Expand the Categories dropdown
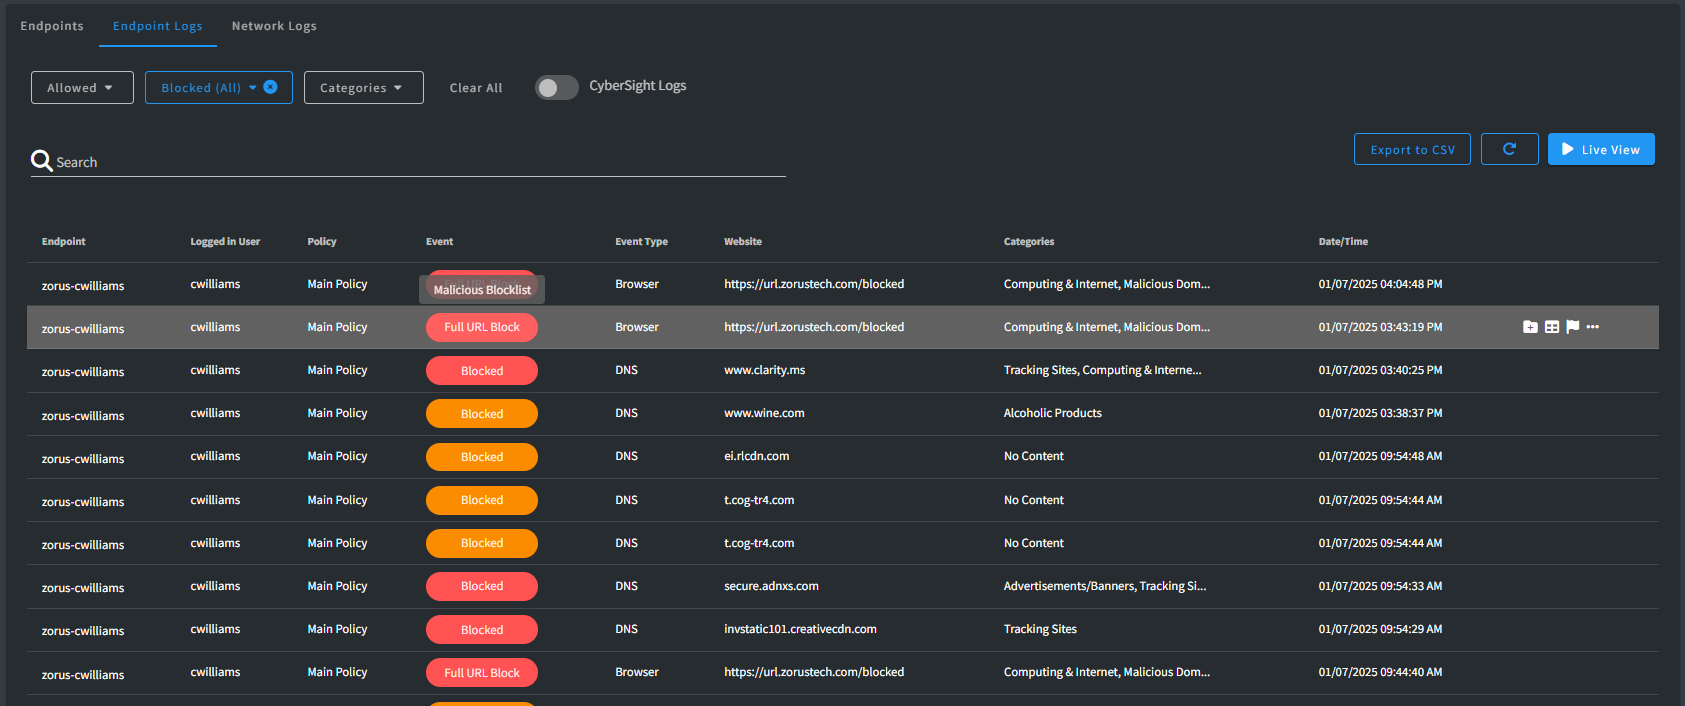1685x706 pixels. coord(364,87)
